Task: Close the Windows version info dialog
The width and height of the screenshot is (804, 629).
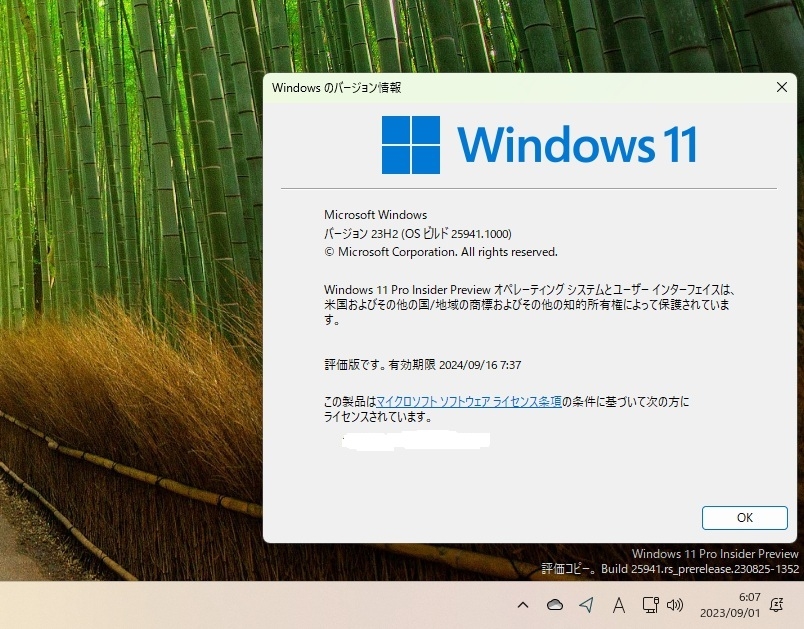Action: [x=781, y=87]
